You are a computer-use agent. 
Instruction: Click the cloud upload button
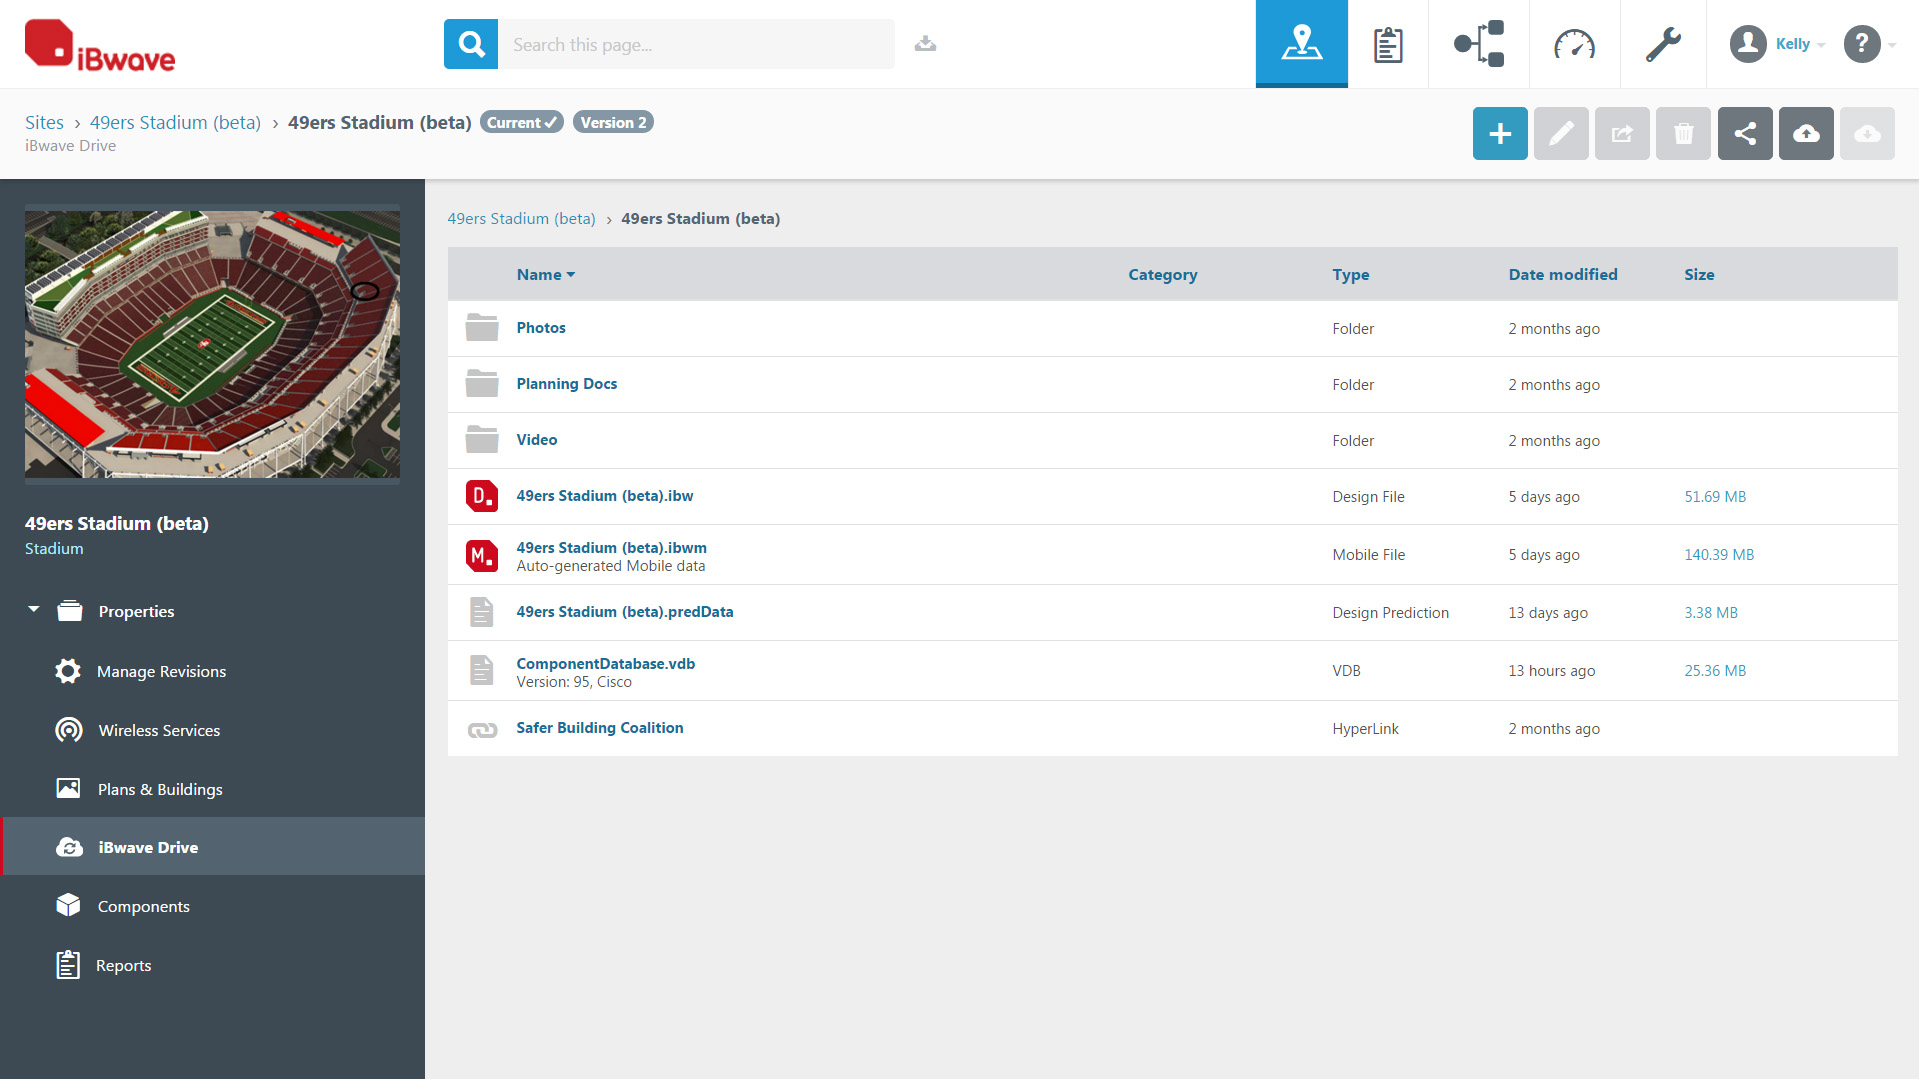[x=1806, y=133]
